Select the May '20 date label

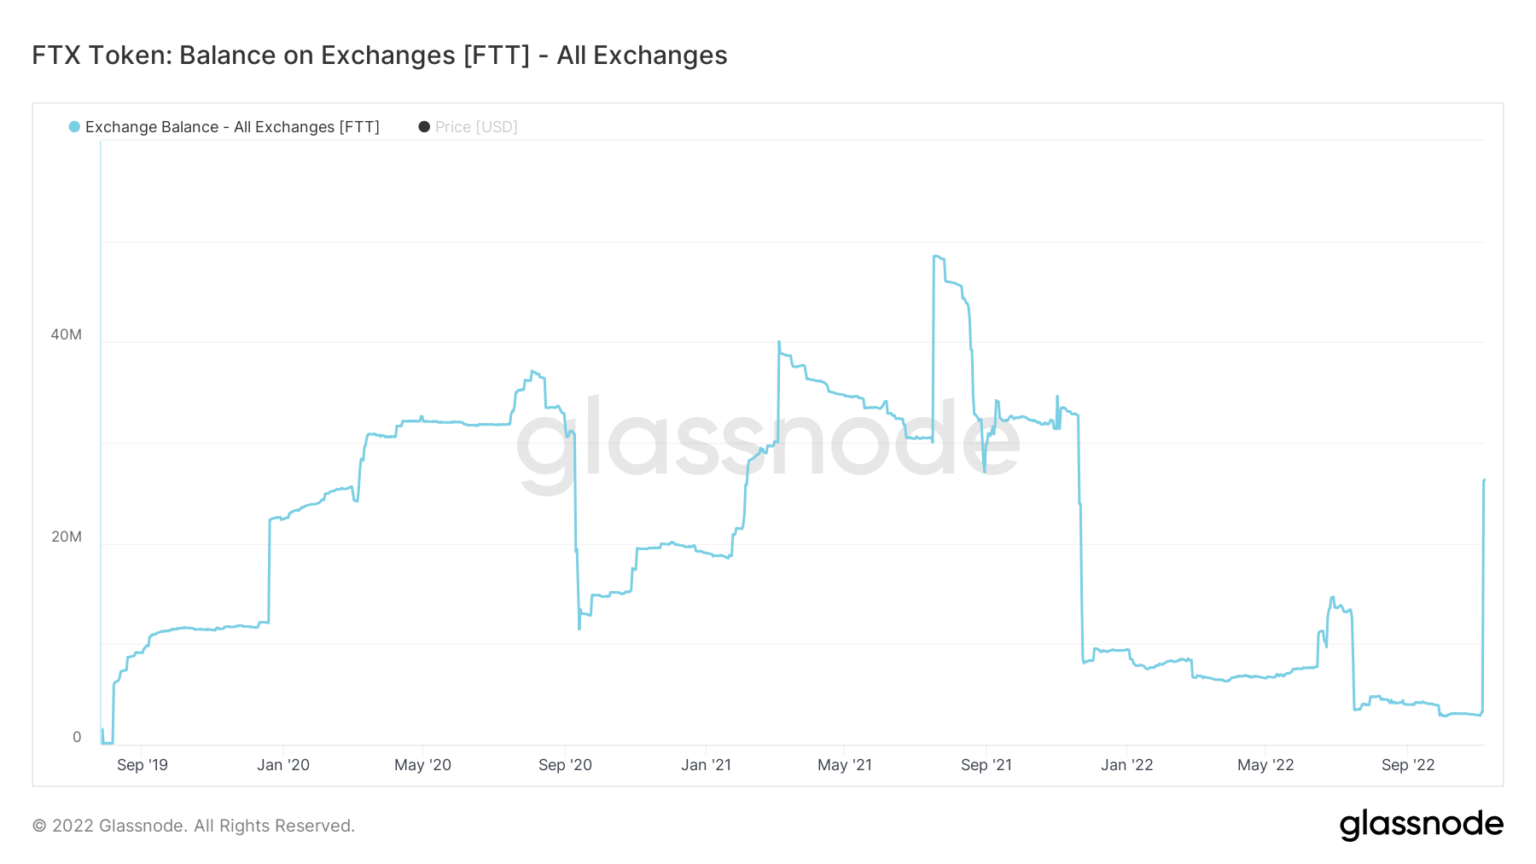[x=423, y=765]
